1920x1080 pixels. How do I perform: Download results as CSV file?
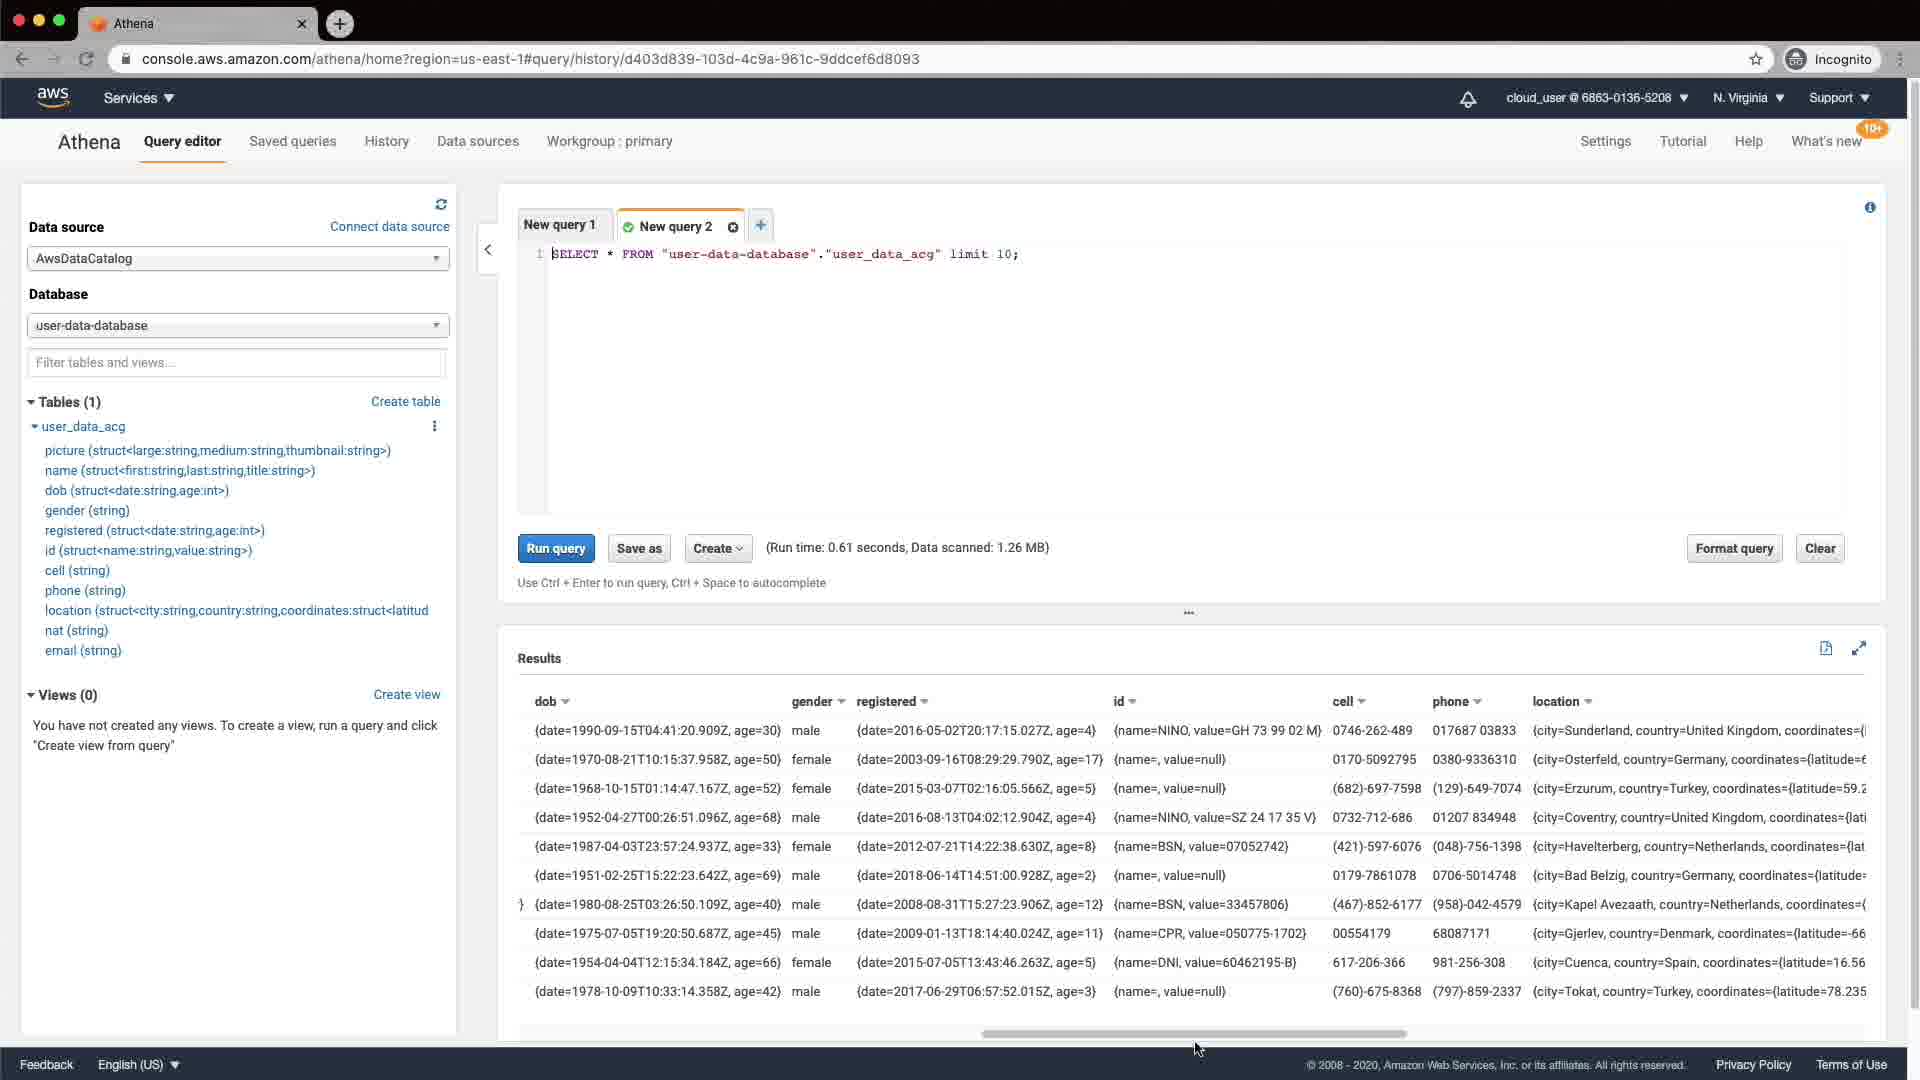tap(1825, 649)
